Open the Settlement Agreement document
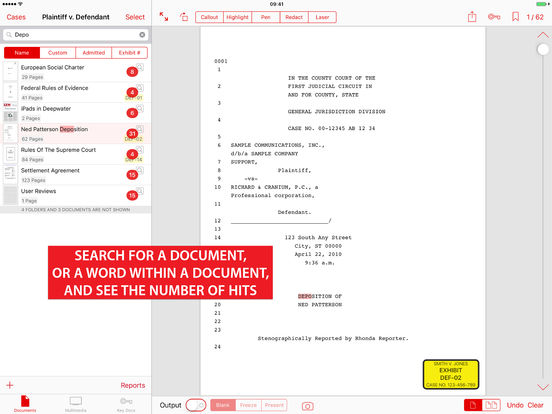This screenshot has height=414, width=552. 76,175
